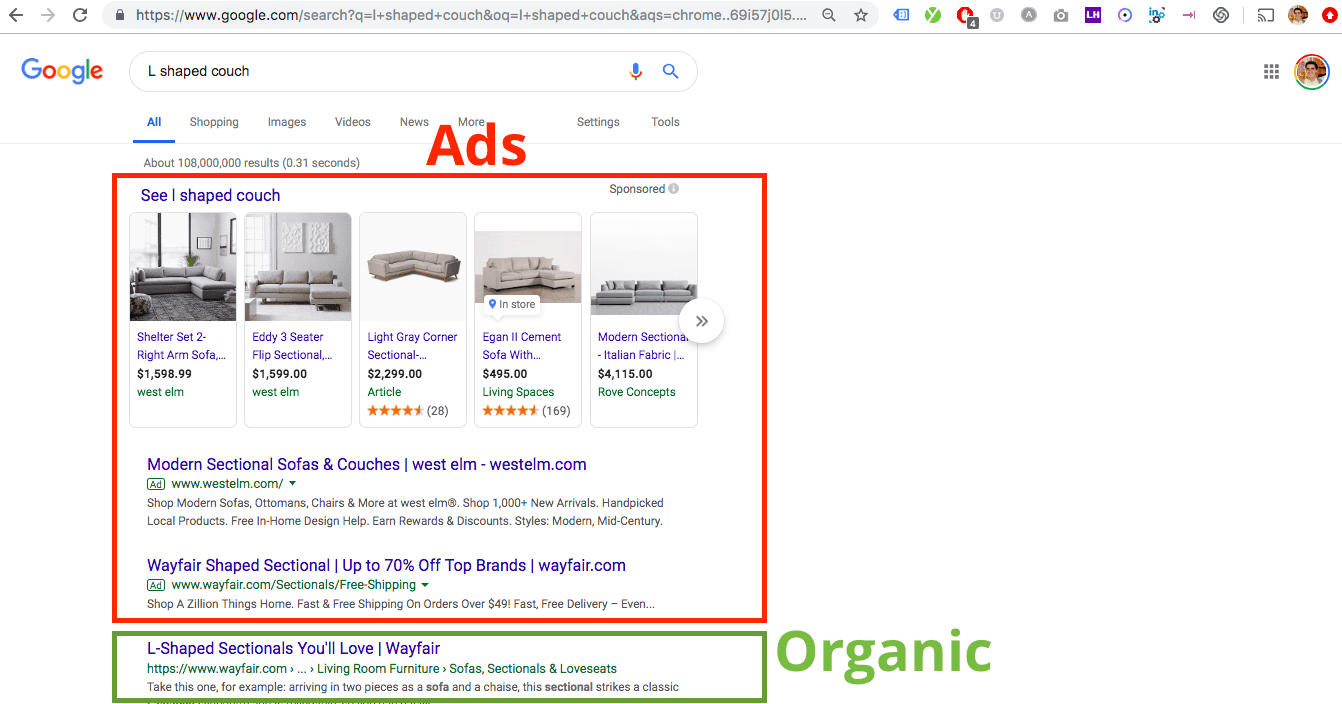1342x704 pixels.
Task: Click the Shelter Set 2- Right Arm Sofa title
Action: pos(181,346)
